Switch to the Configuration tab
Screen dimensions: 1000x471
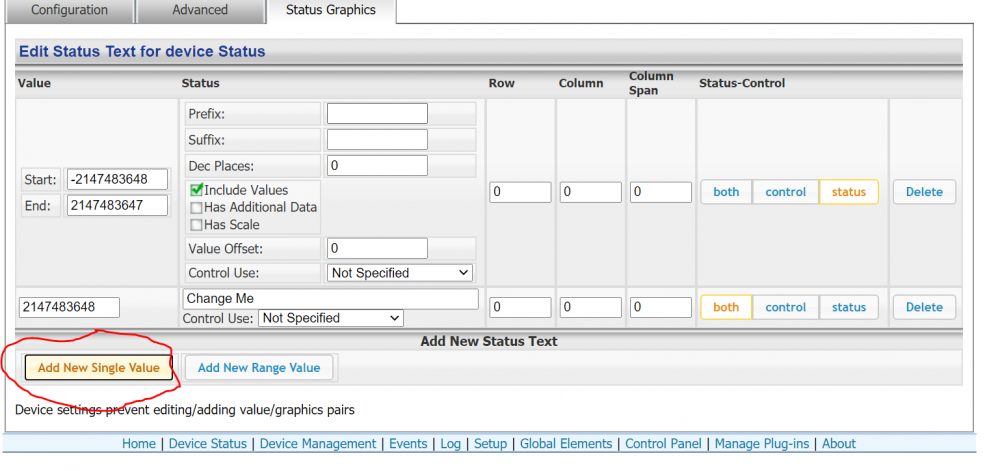[68, 10]
